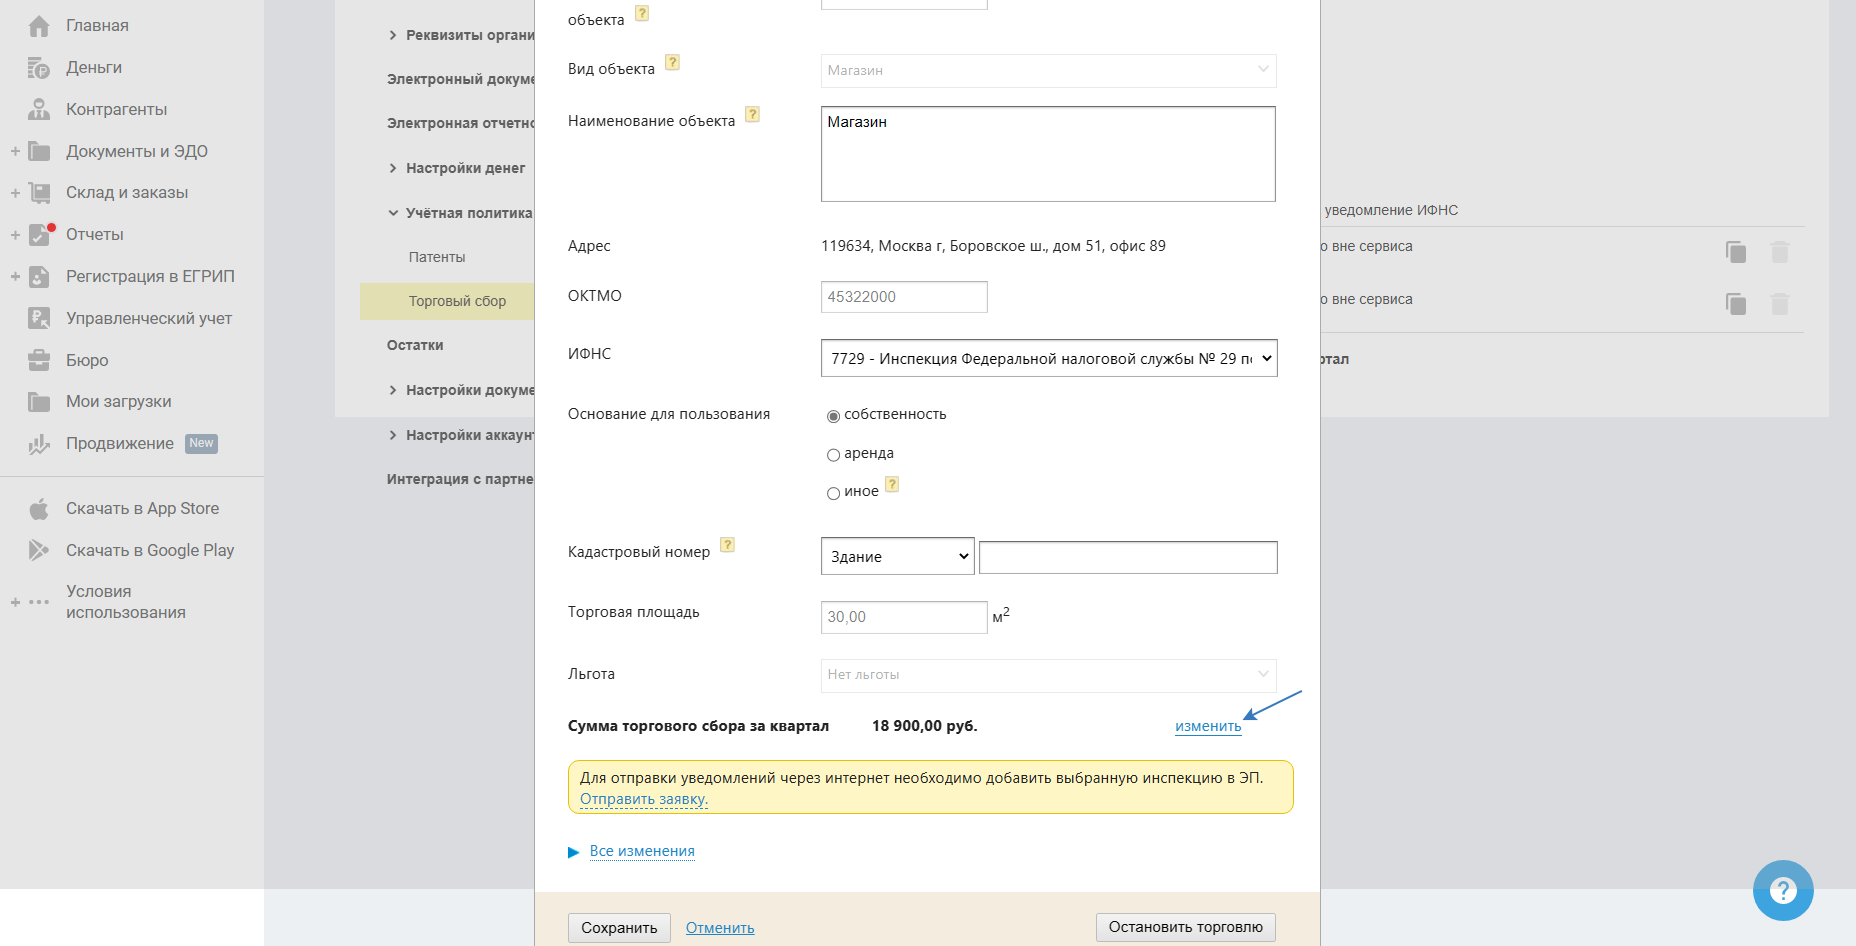Open Патенты settings menu item
The image size is (1856, 946).
tap(437, 257)
